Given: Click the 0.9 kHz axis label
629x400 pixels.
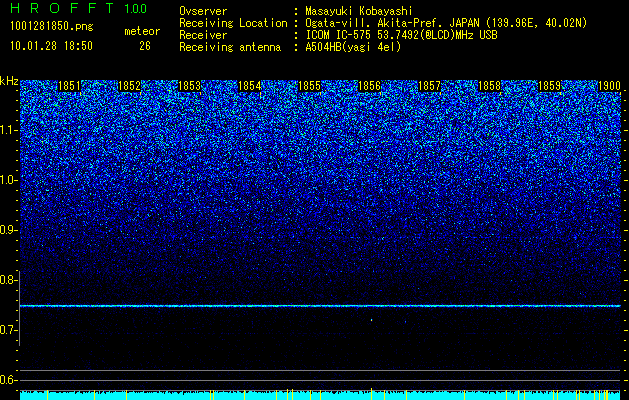Looking at the screenshot, I should tap(8, 230).
